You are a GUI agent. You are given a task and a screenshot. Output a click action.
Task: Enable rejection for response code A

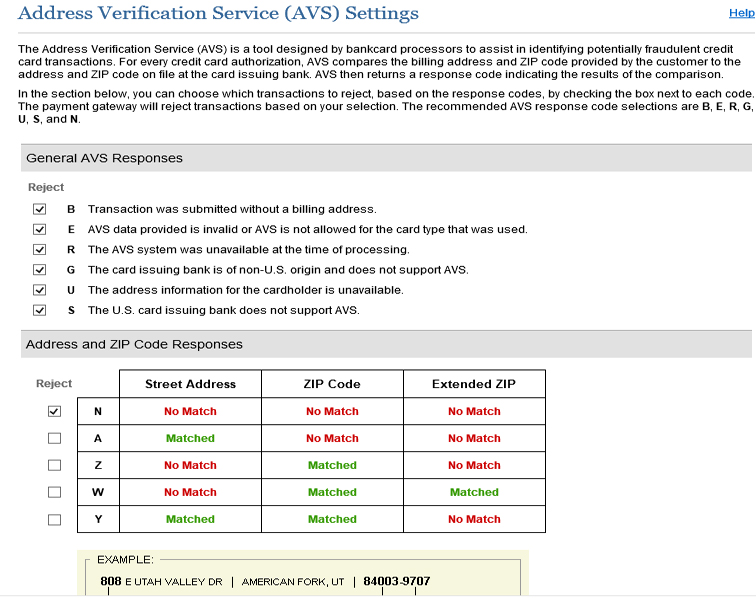point(54,438)
